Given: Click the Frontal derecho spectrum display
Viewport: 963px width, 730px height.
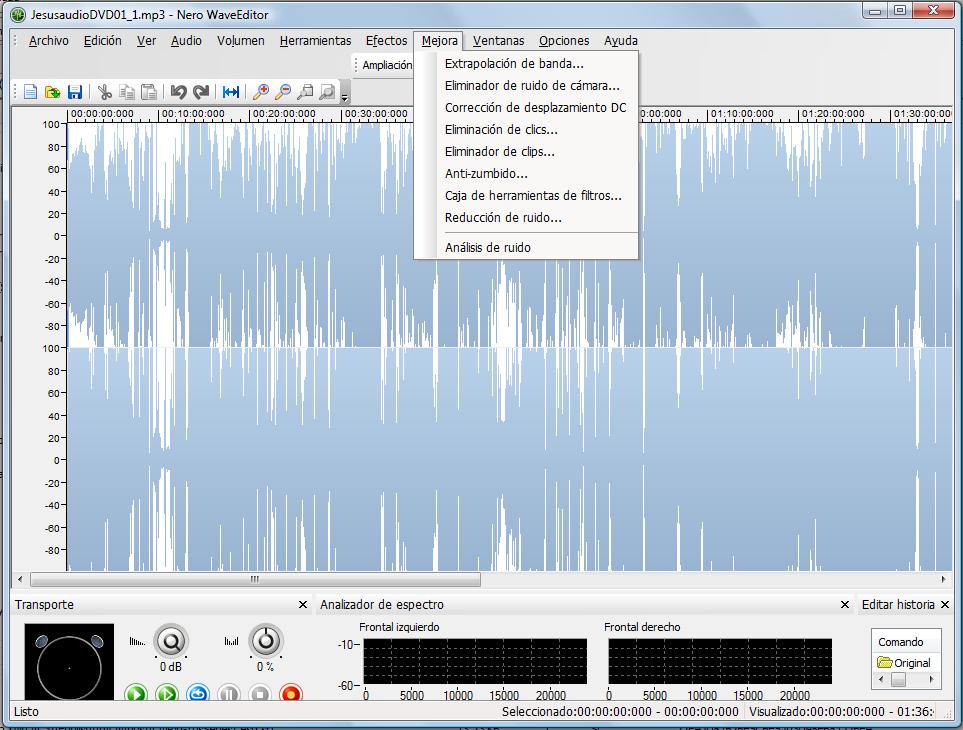Looking at the screenshot, I should 720,661.
